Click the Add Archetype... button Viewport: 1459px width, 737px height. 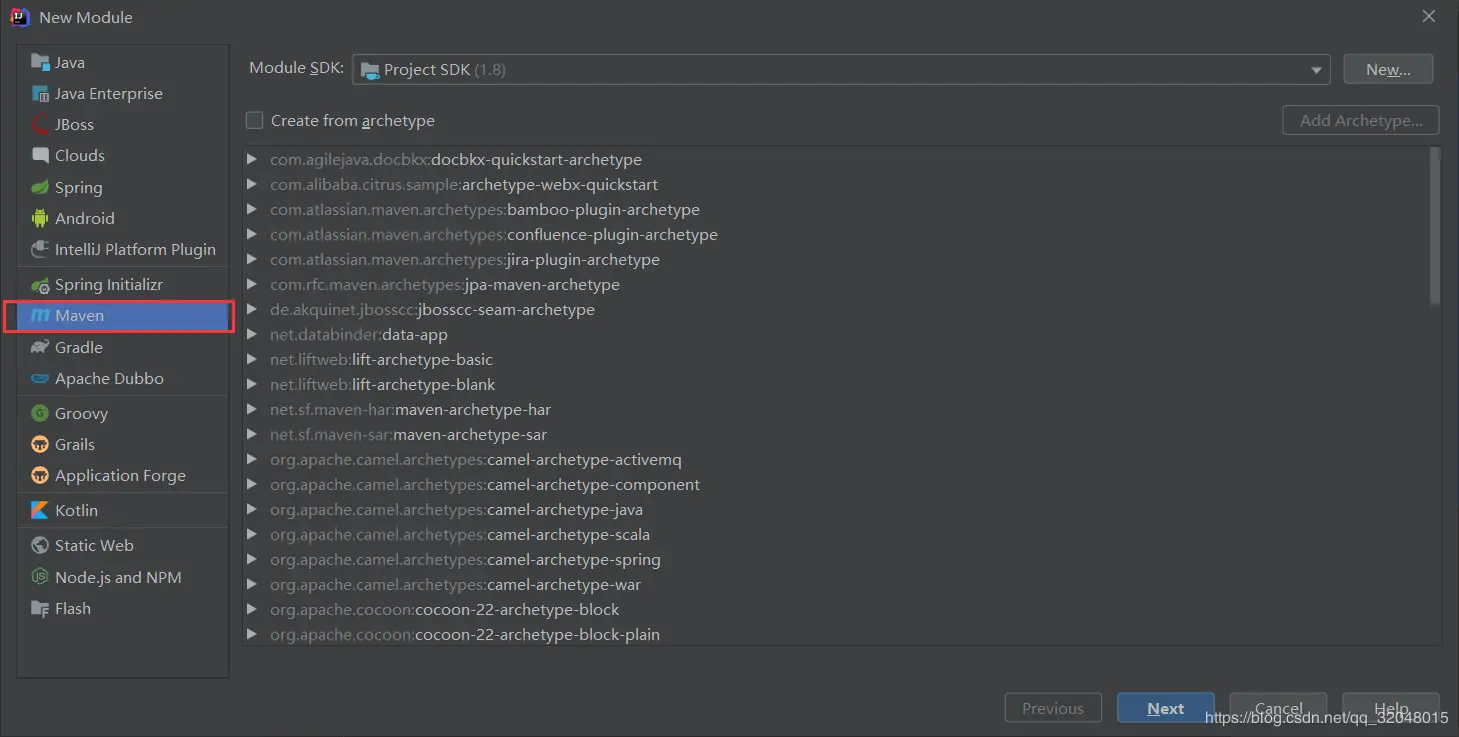1360,120
